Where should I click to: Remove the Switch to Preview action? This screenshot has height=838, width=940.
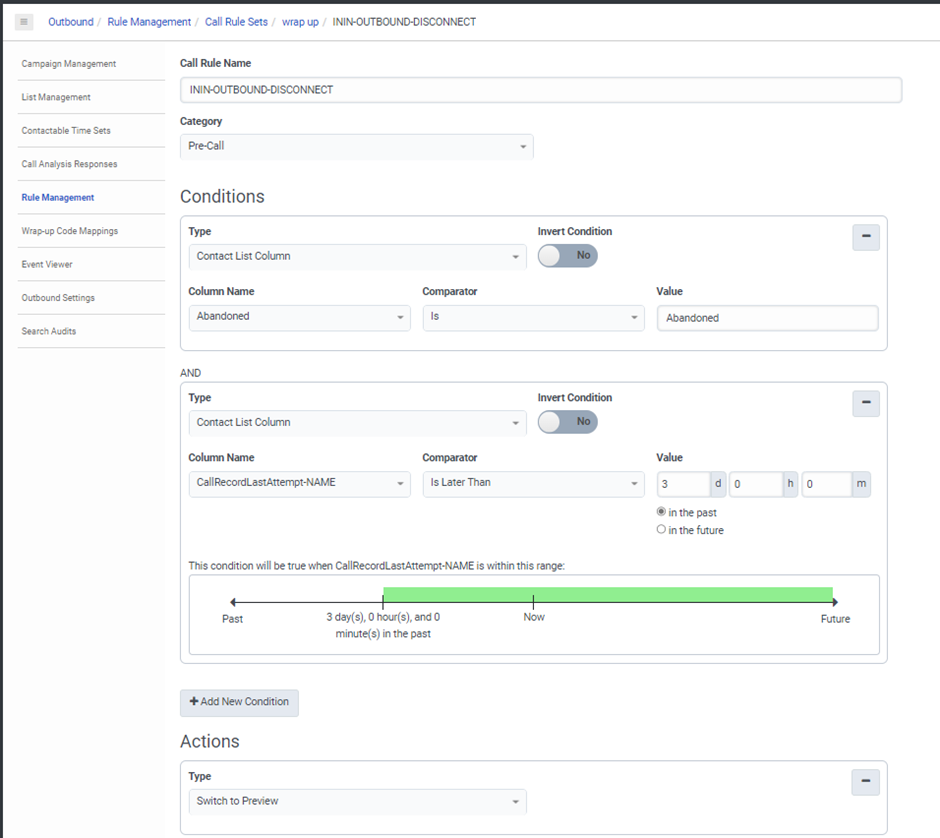[865, 782]
